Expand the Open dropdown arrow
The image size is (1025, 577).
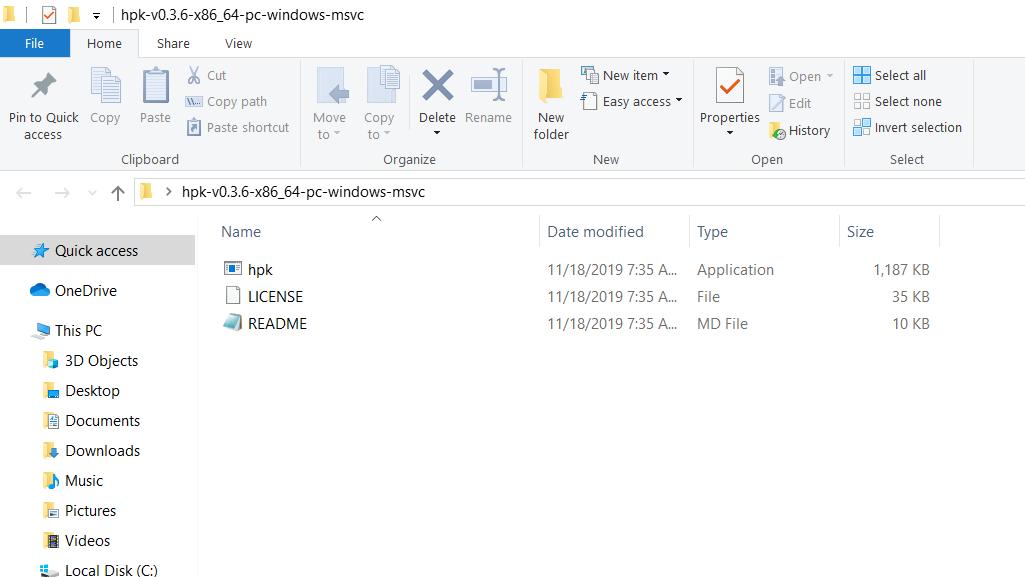(830, 76)
